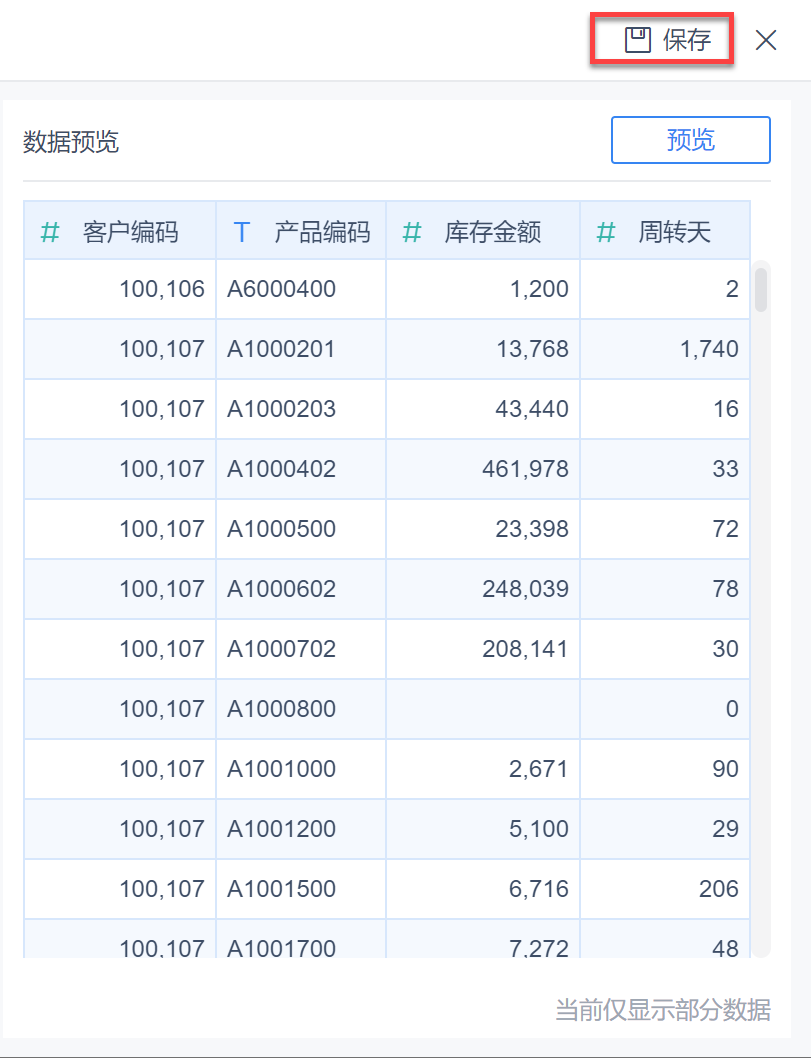The image size is (811, 1058).
Task: Click the vertical scrollbar thumb of the table
Action: point(760,290)
